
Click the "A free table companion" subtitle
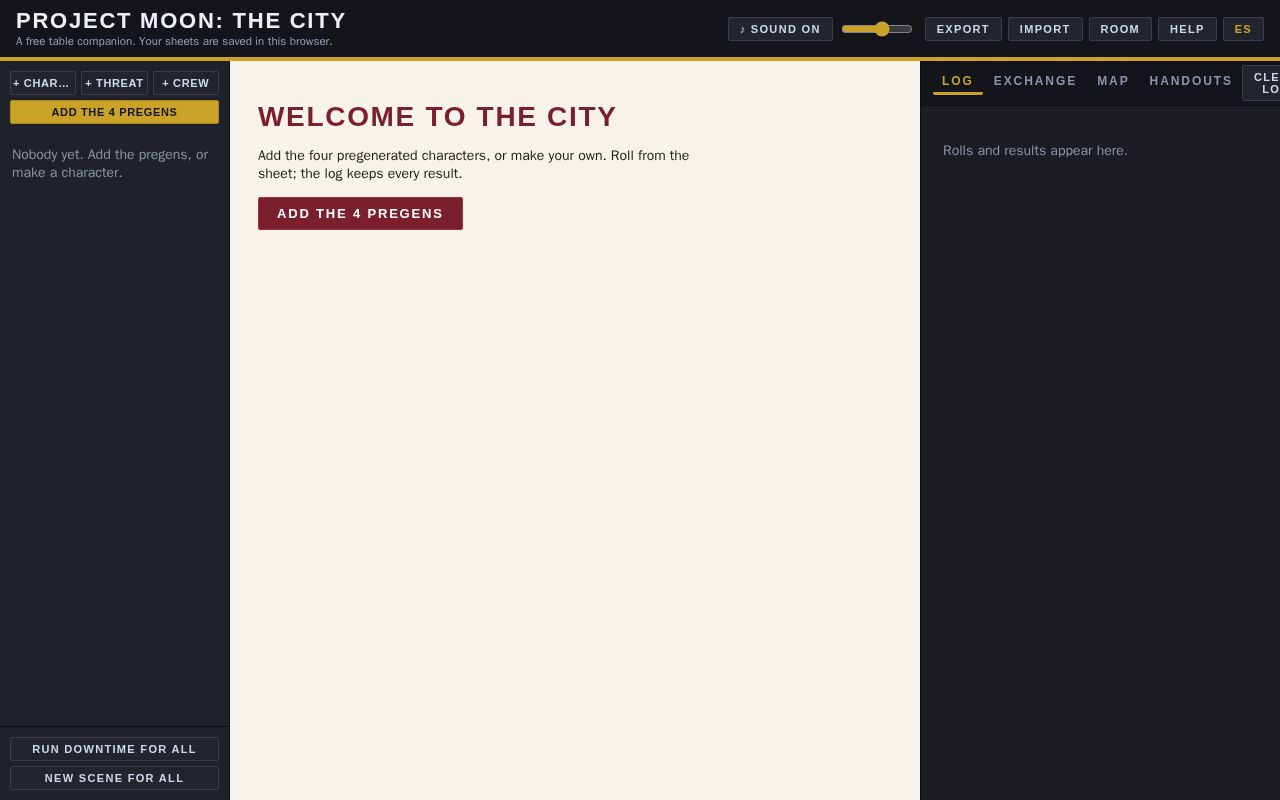click(x=174, y=42)
